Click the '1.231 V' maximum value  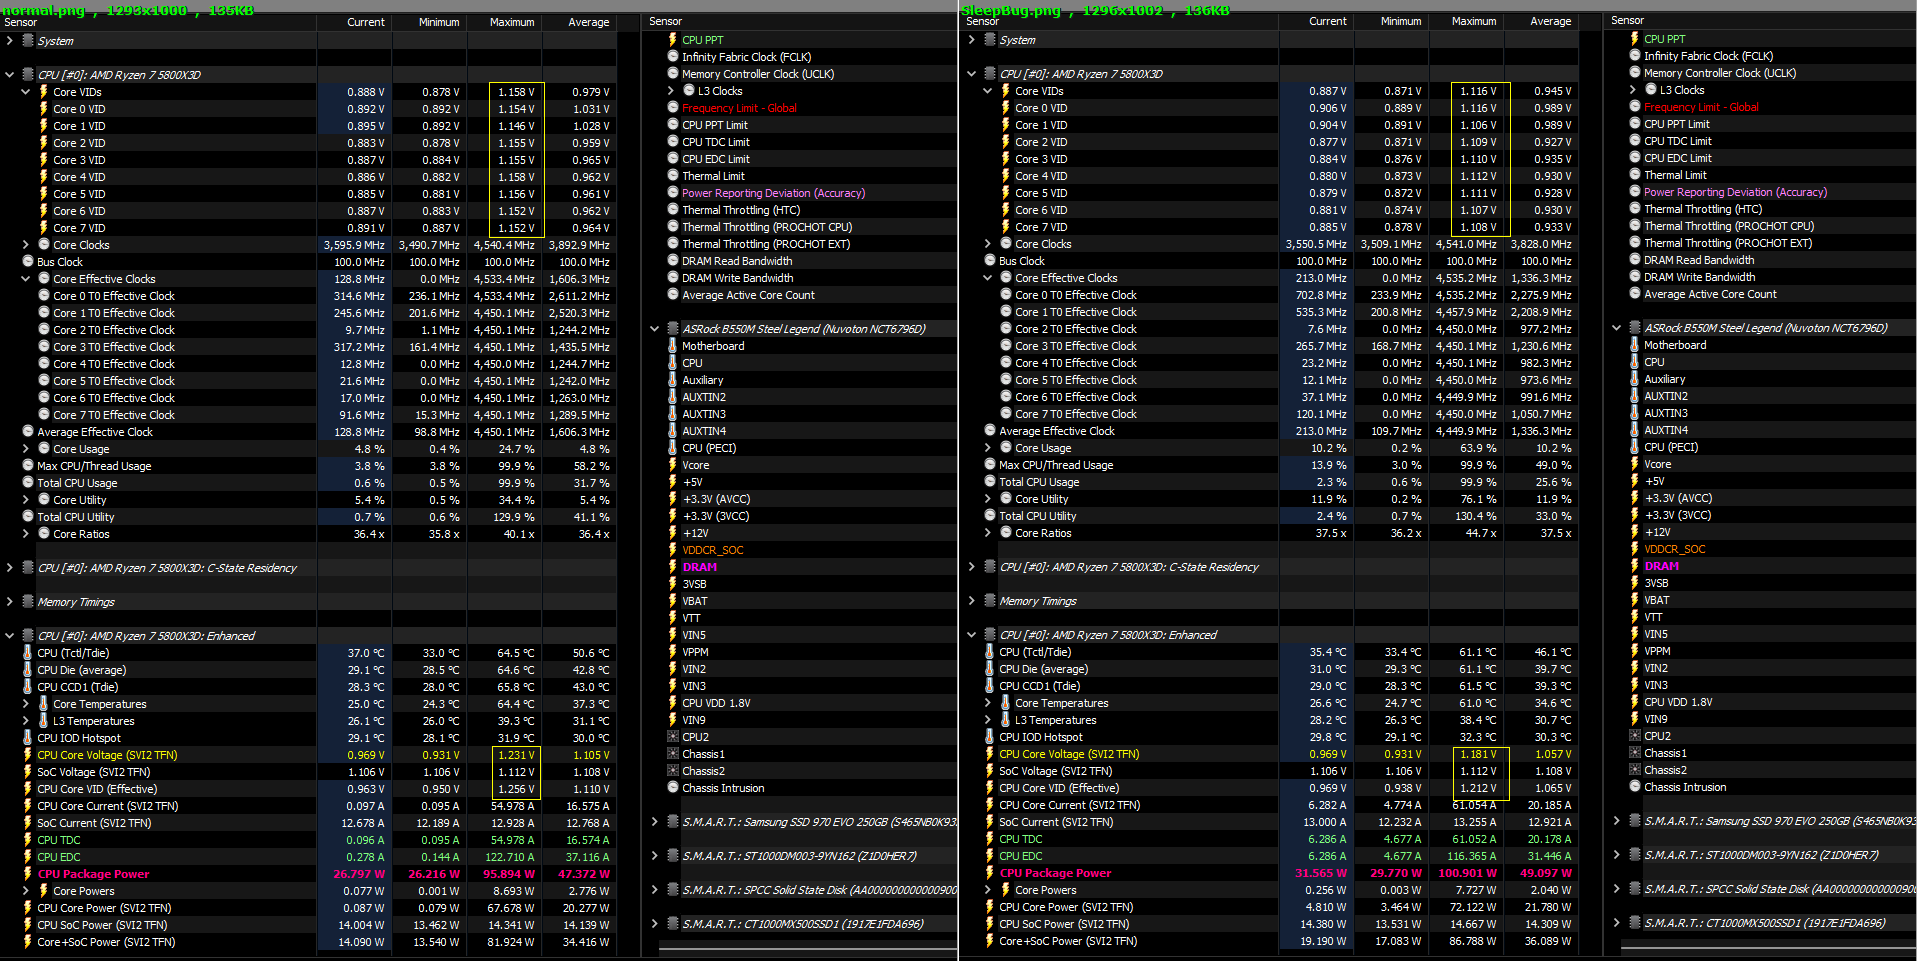pos(516,755)
